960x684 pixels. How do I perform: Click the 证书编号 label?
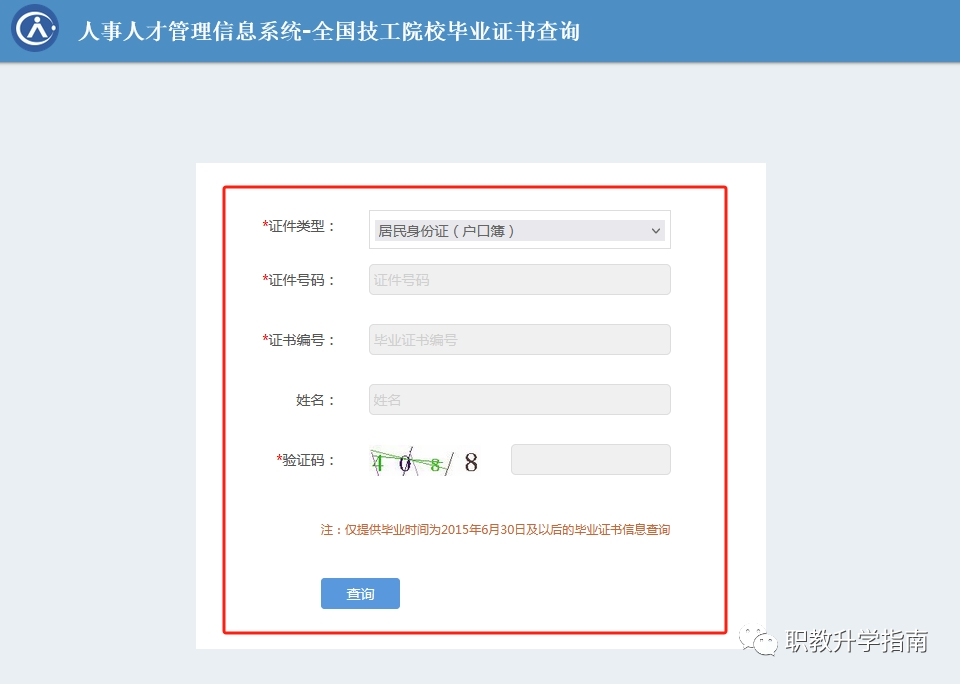point(299,340)
